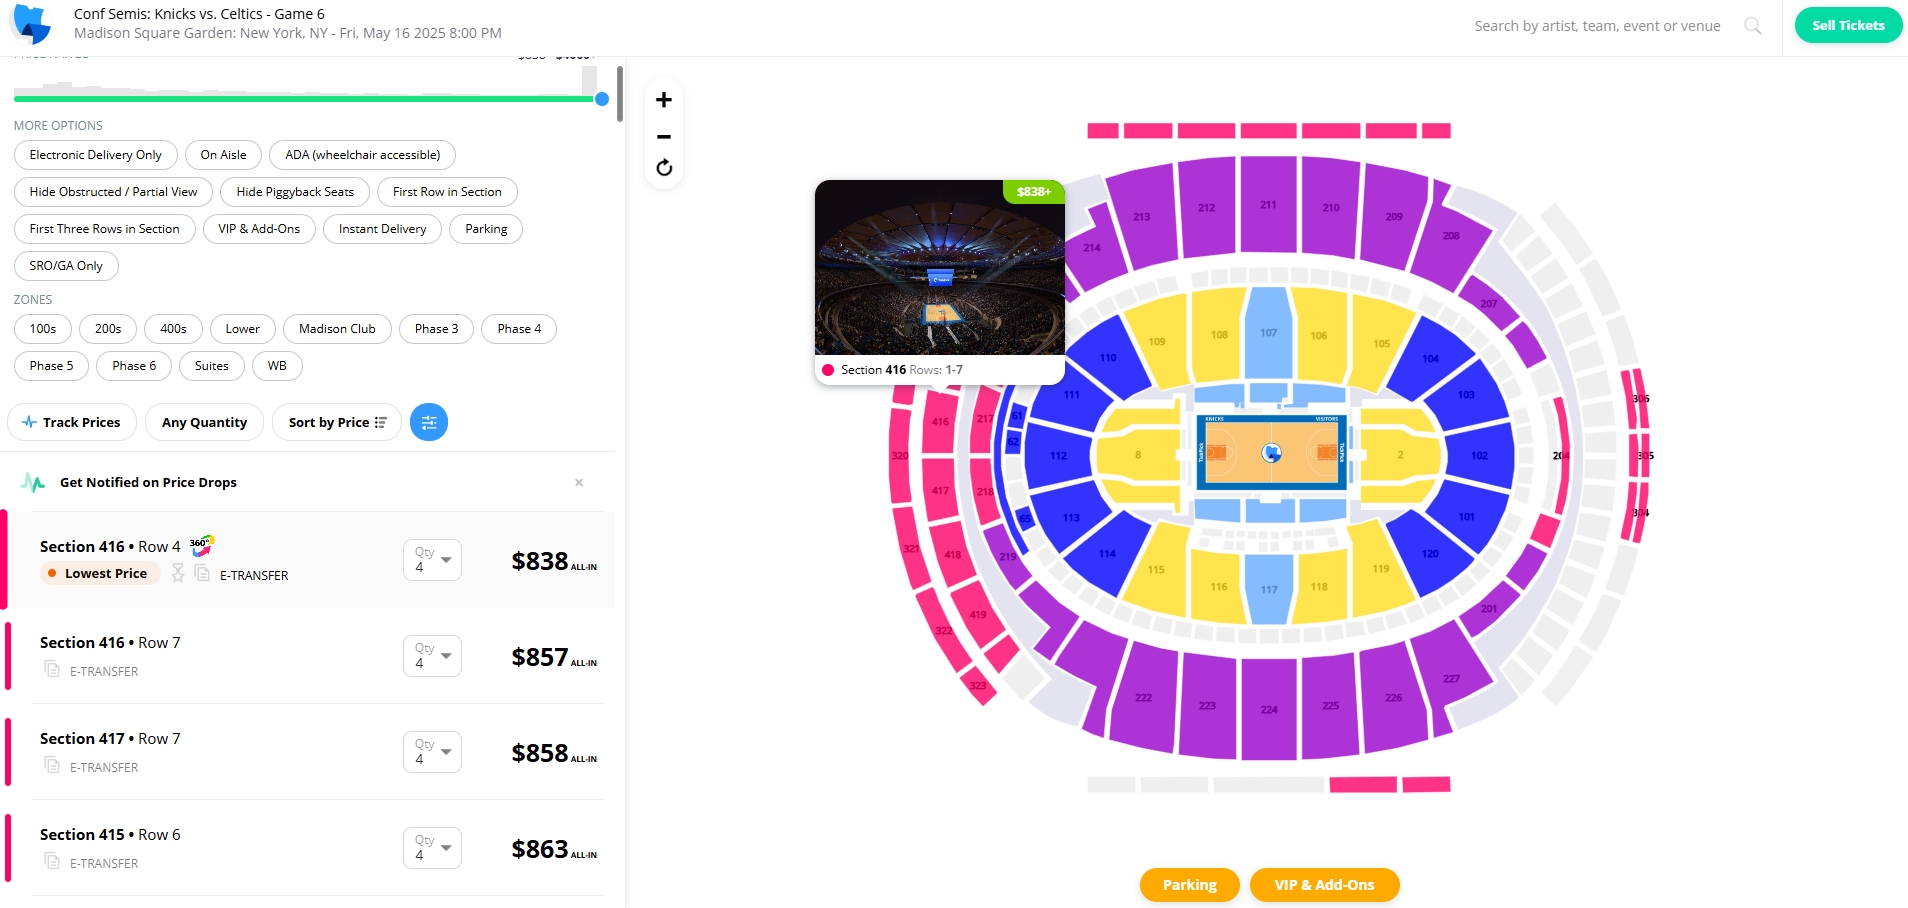Select the Madison Club zone

337,329
